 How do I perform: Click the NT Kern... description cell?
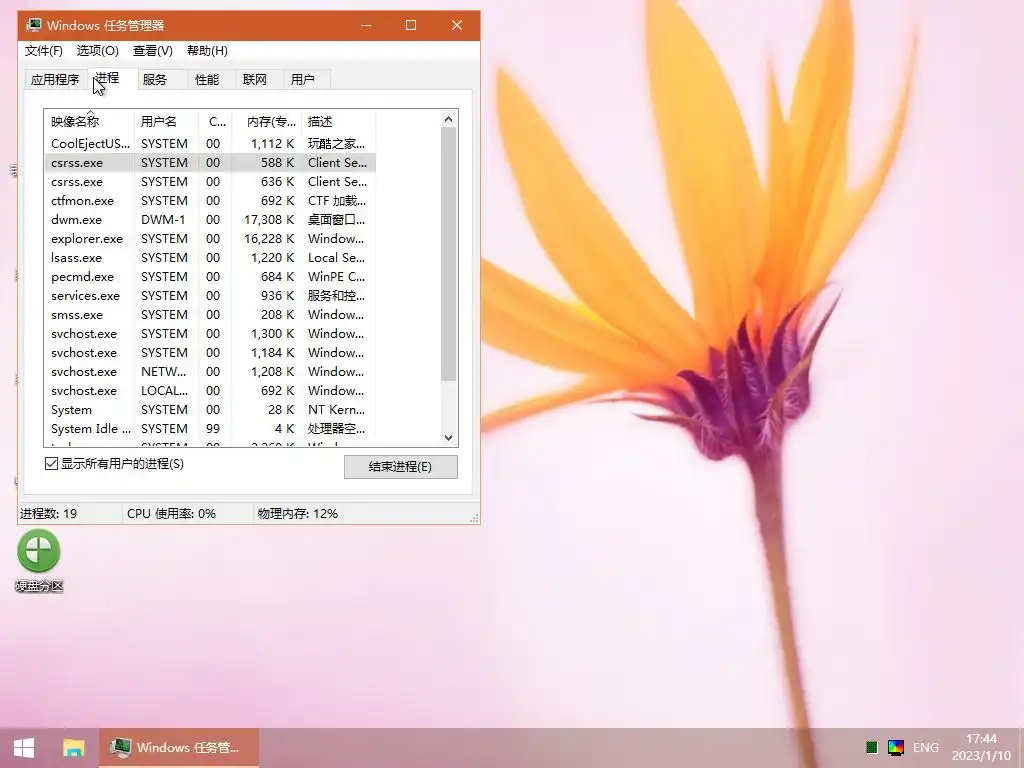pos(336,409)
